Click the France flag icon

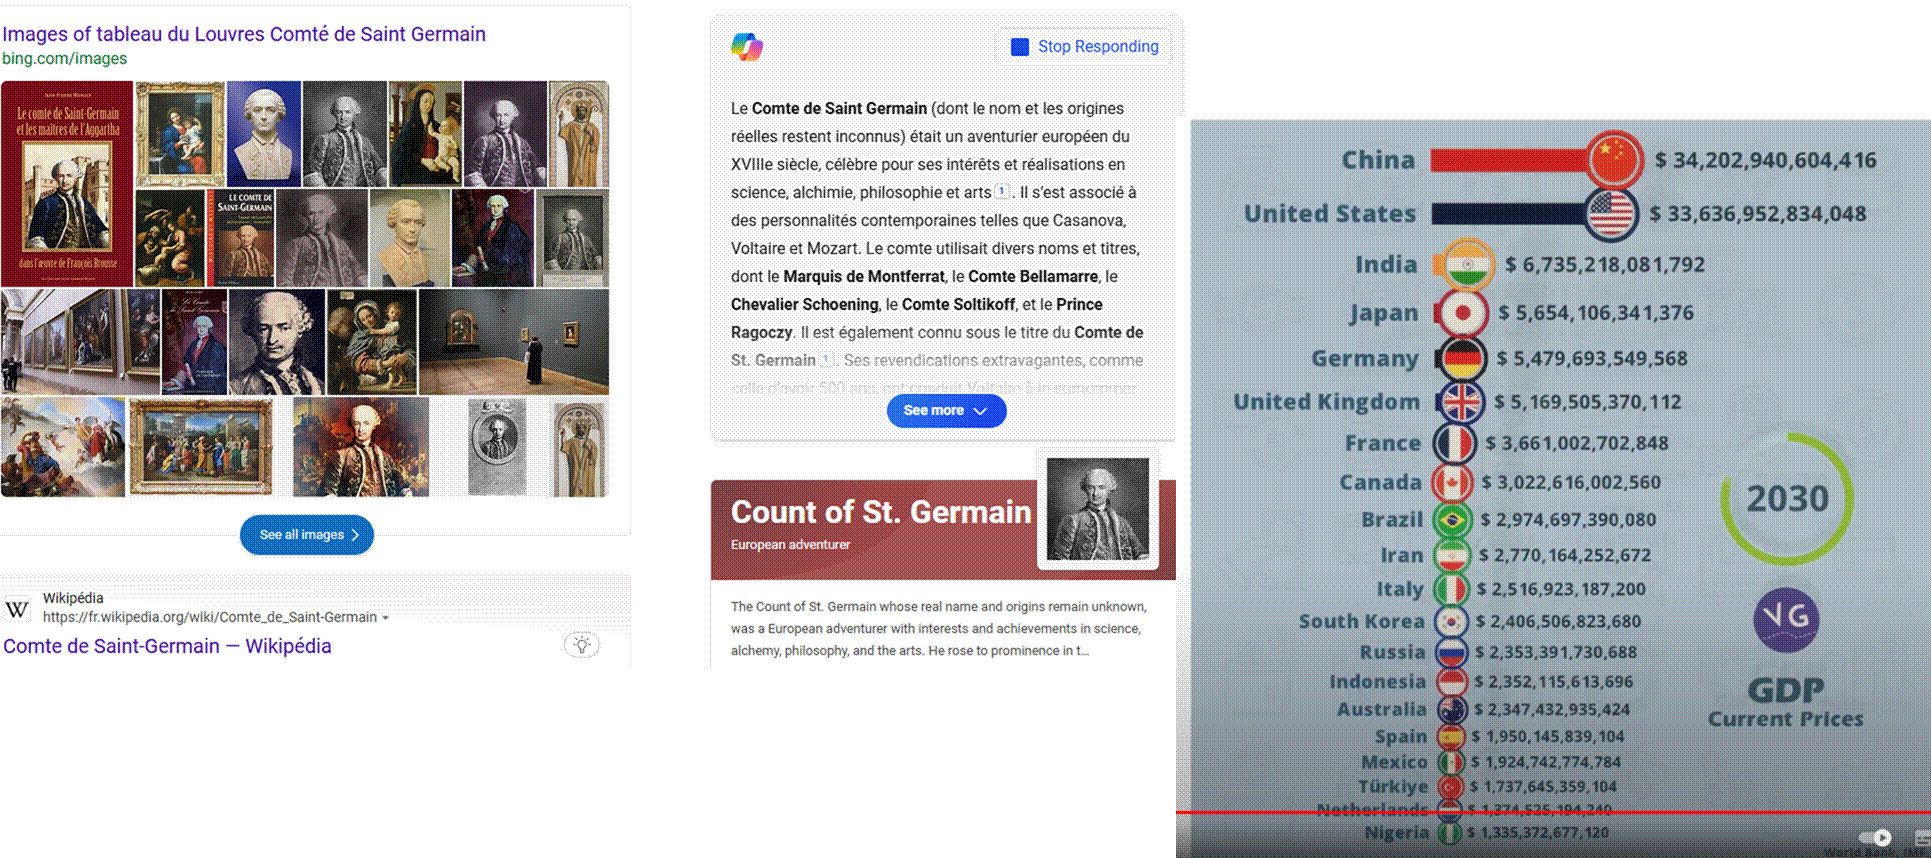1454,443
